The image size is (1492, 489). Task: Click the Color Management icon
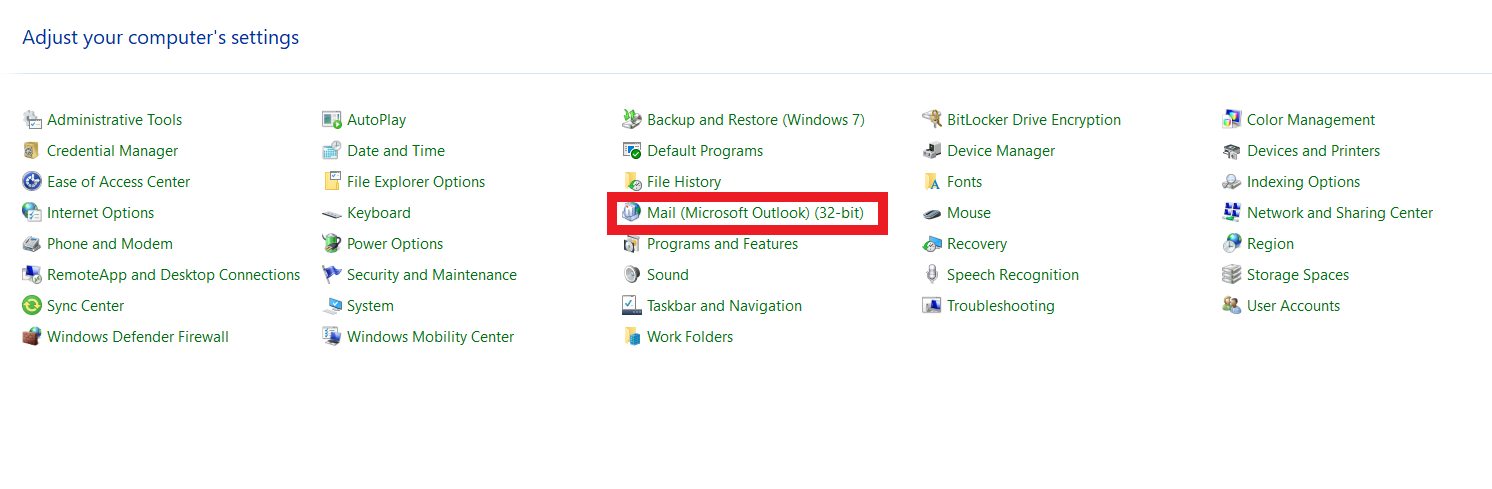[1232, 120]
